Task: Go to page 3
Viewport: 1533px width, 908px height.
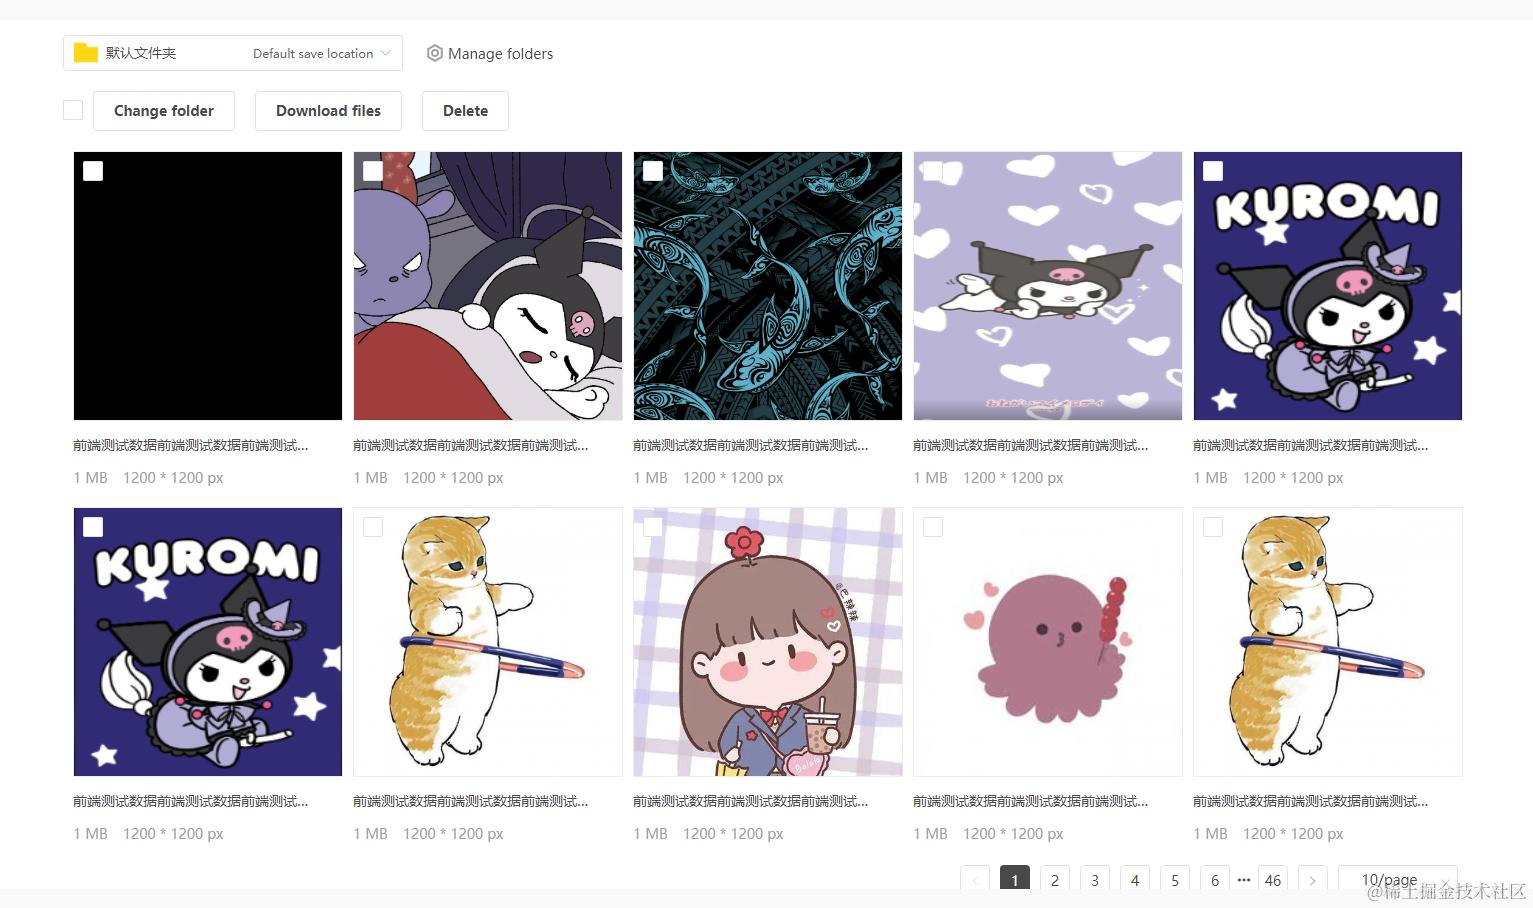Action: [1095, 879]
